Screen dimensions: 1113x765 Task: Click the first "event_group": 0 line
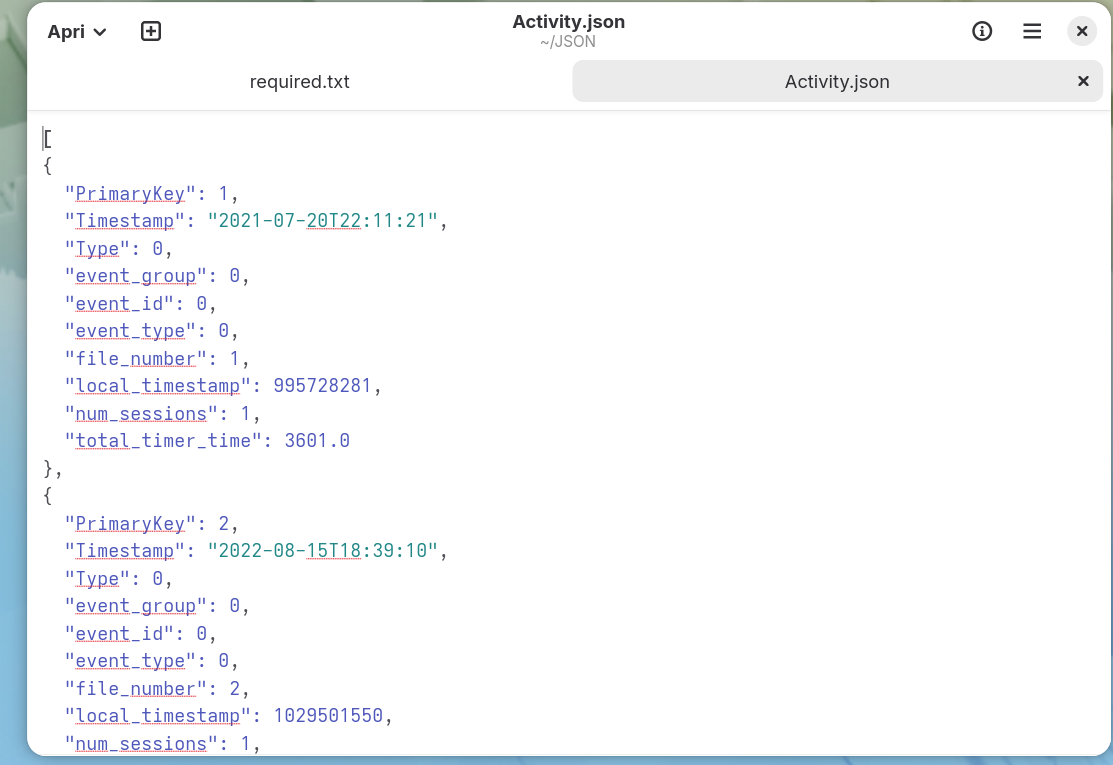coord(157,276)
